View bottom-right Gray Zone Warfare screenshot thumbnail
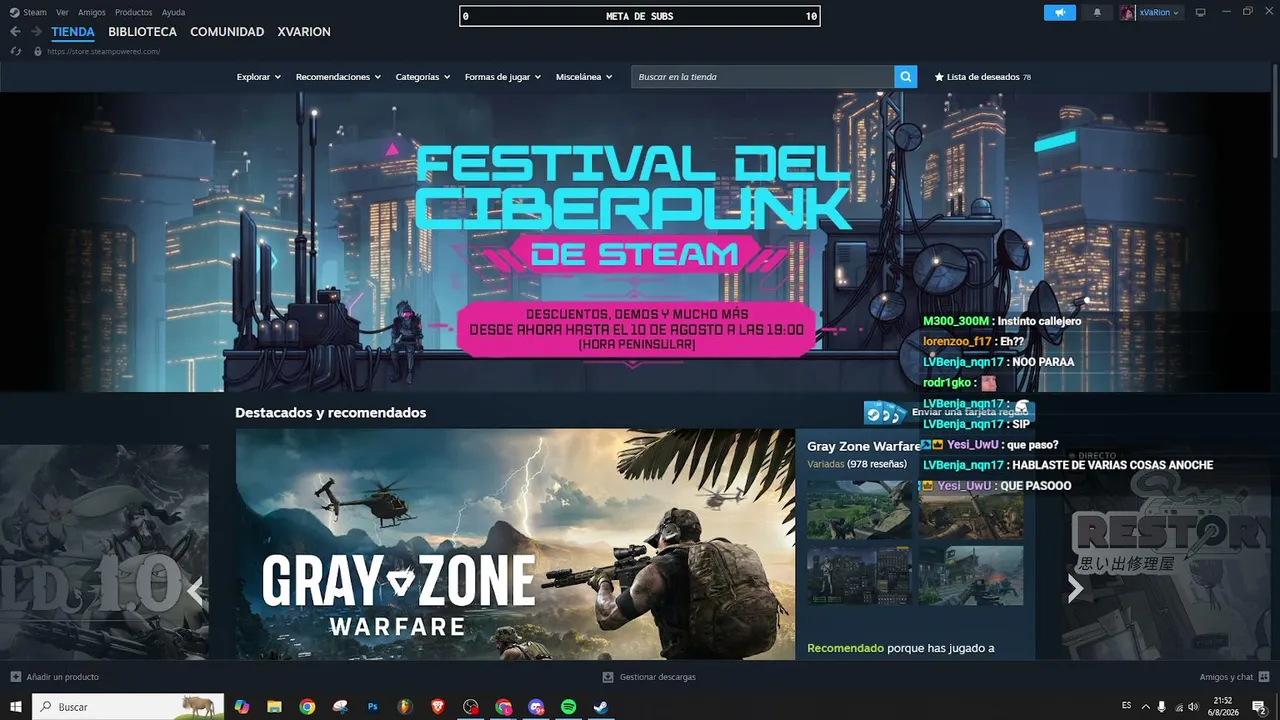 [971, 575]
